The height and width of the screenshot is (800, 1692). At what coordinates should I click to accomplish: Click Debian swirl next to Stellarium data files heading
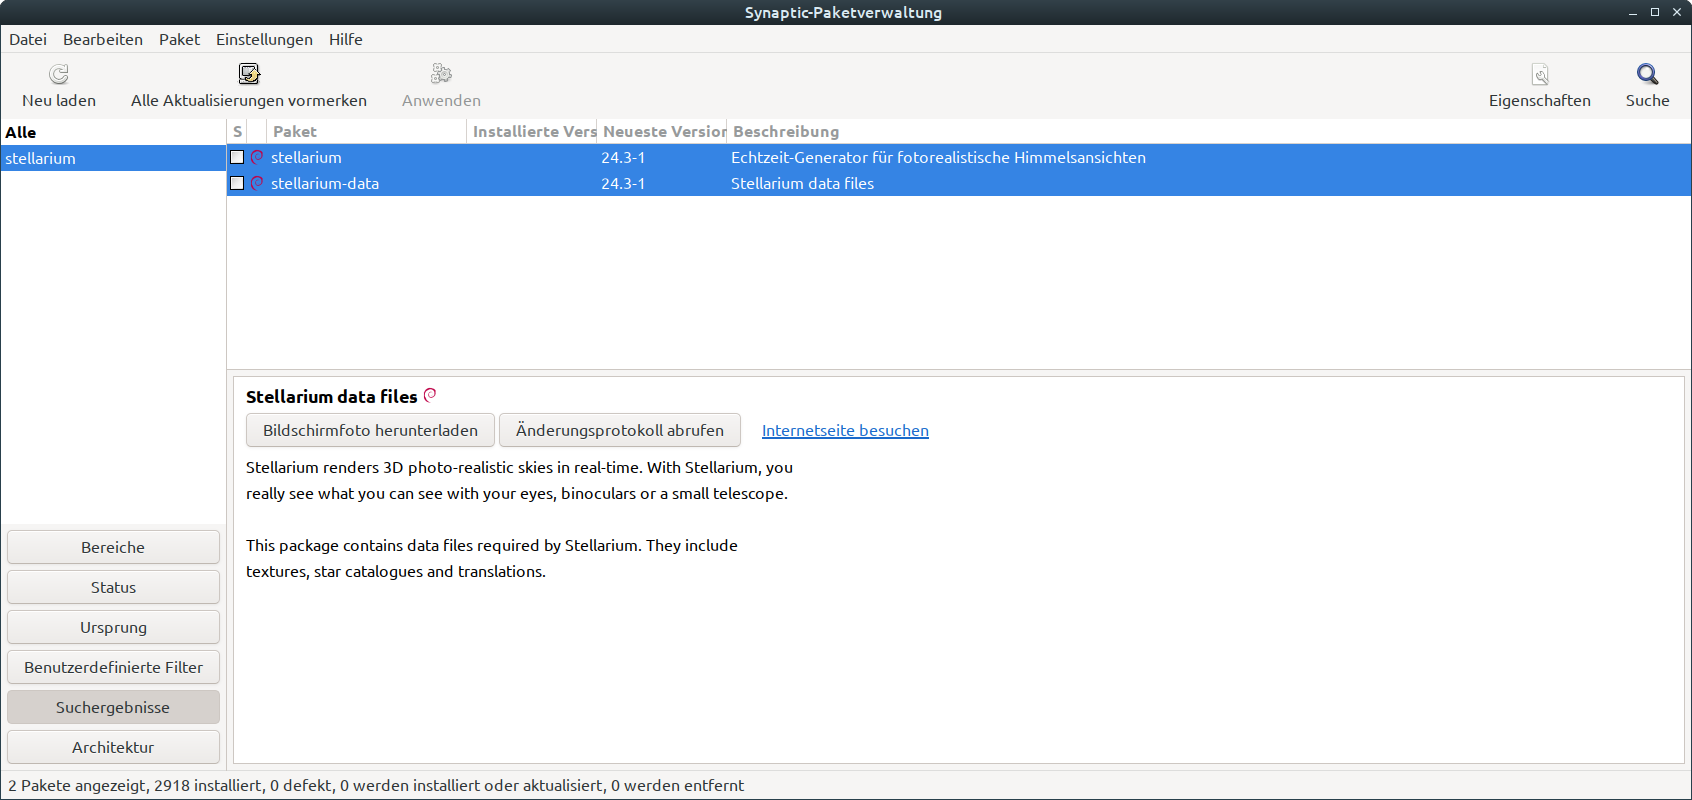click(x=430, y=395)
